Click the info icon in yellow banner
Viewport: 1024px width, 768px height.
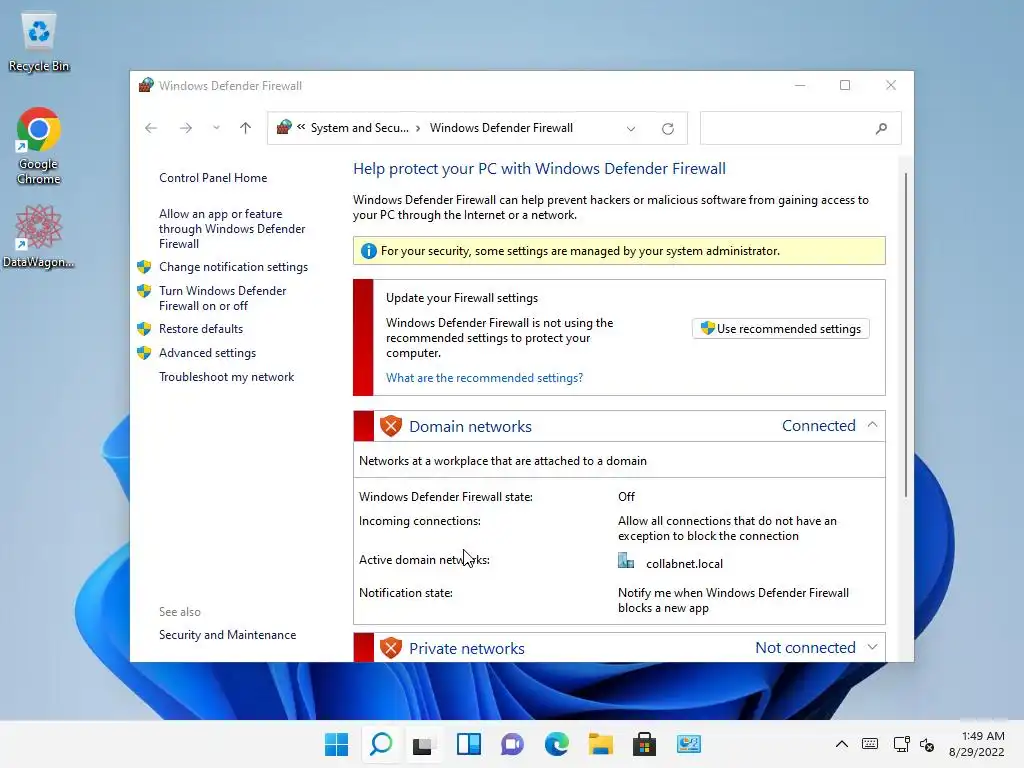(368, 251)
